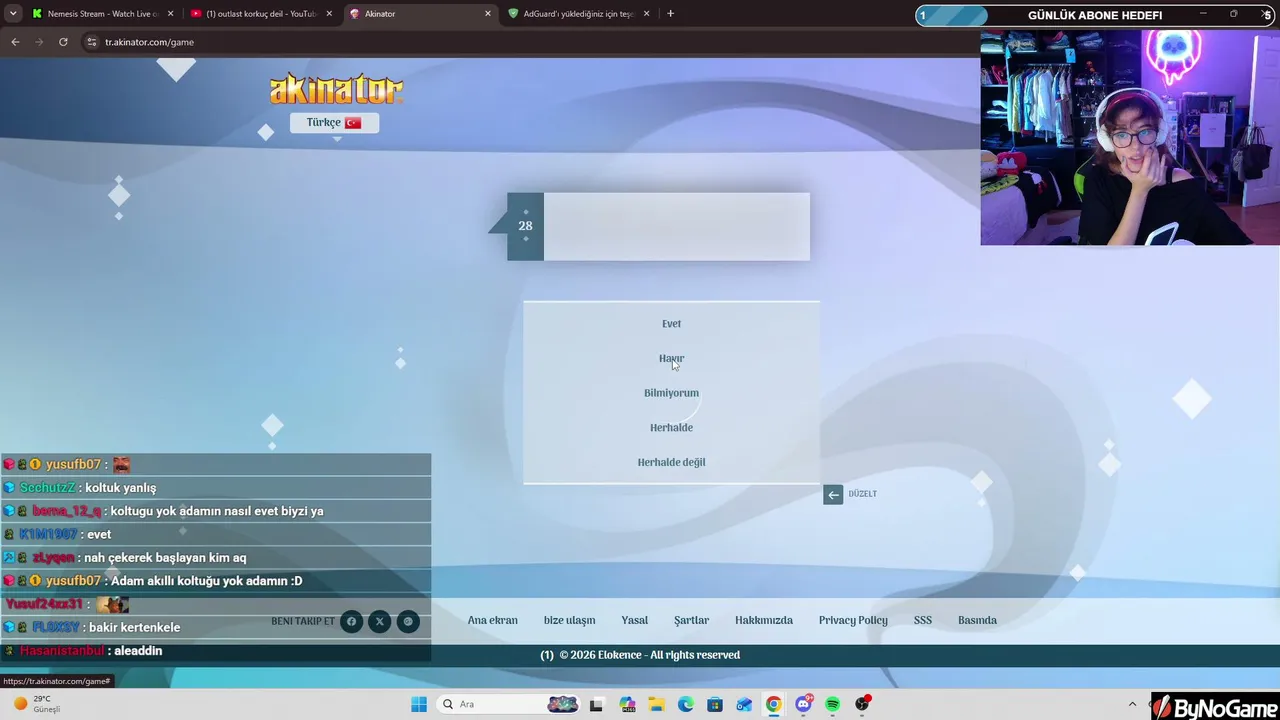Click the taskbar Ara search box

point(508,704)
